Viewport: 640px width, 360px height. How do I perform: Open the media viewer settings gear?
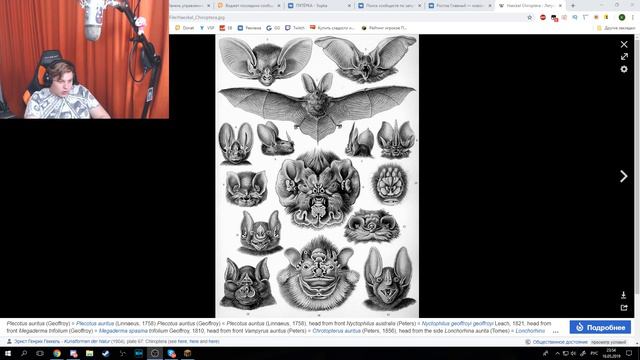[x=624, y=69]
